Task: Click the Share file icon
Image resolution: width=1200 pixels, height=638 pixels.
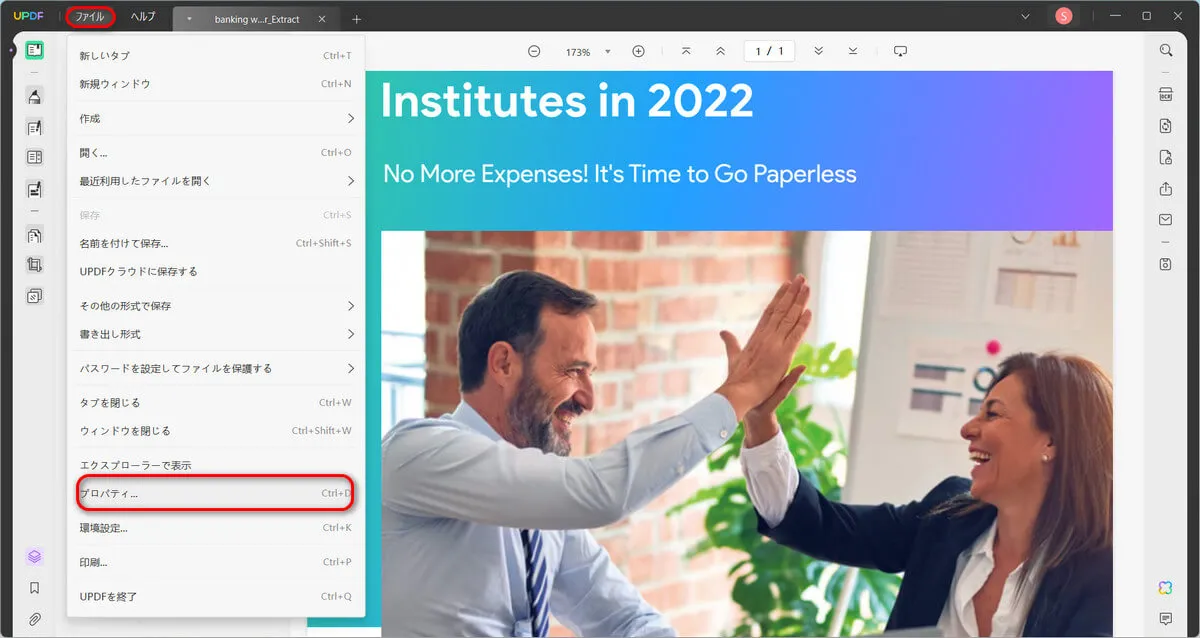Action: (1166, 188)
